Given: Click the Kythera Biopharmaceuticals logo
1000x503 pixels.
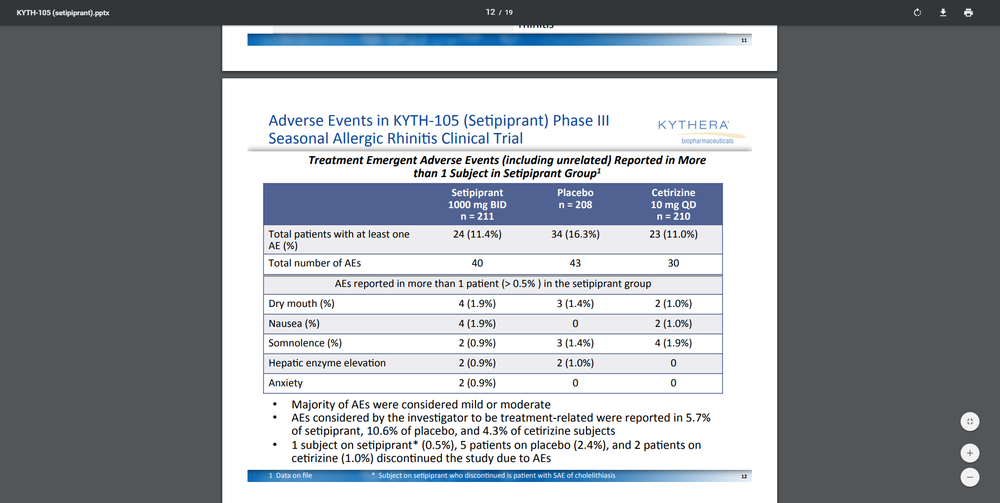Looking at the screenshot, I should point(693,130).
